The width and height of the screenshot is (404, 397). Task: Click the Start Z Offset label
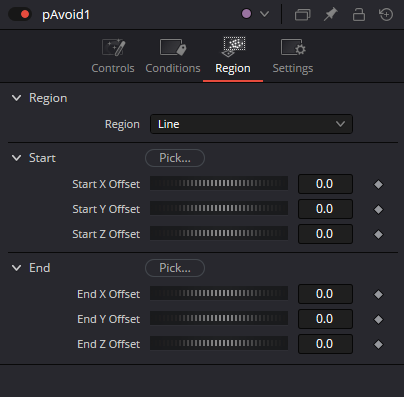[x=106, y=234]
